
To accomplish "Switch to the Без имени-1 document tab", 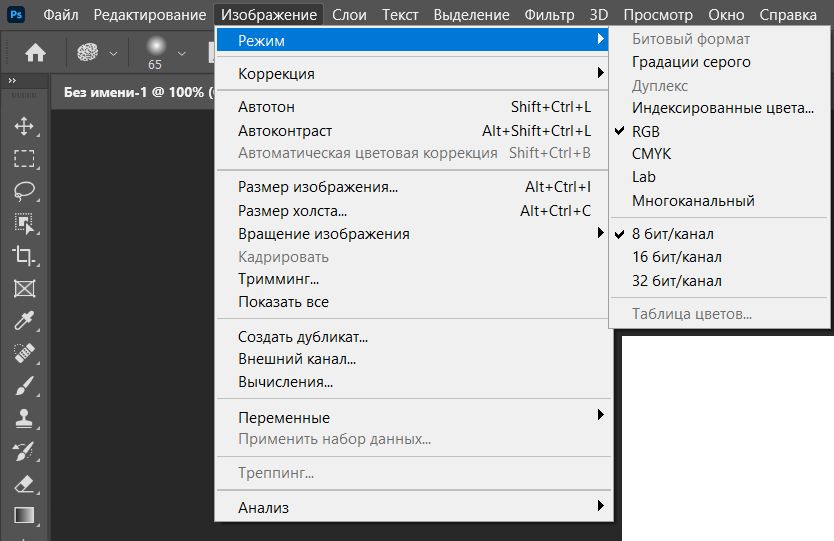I will (133, 92).
